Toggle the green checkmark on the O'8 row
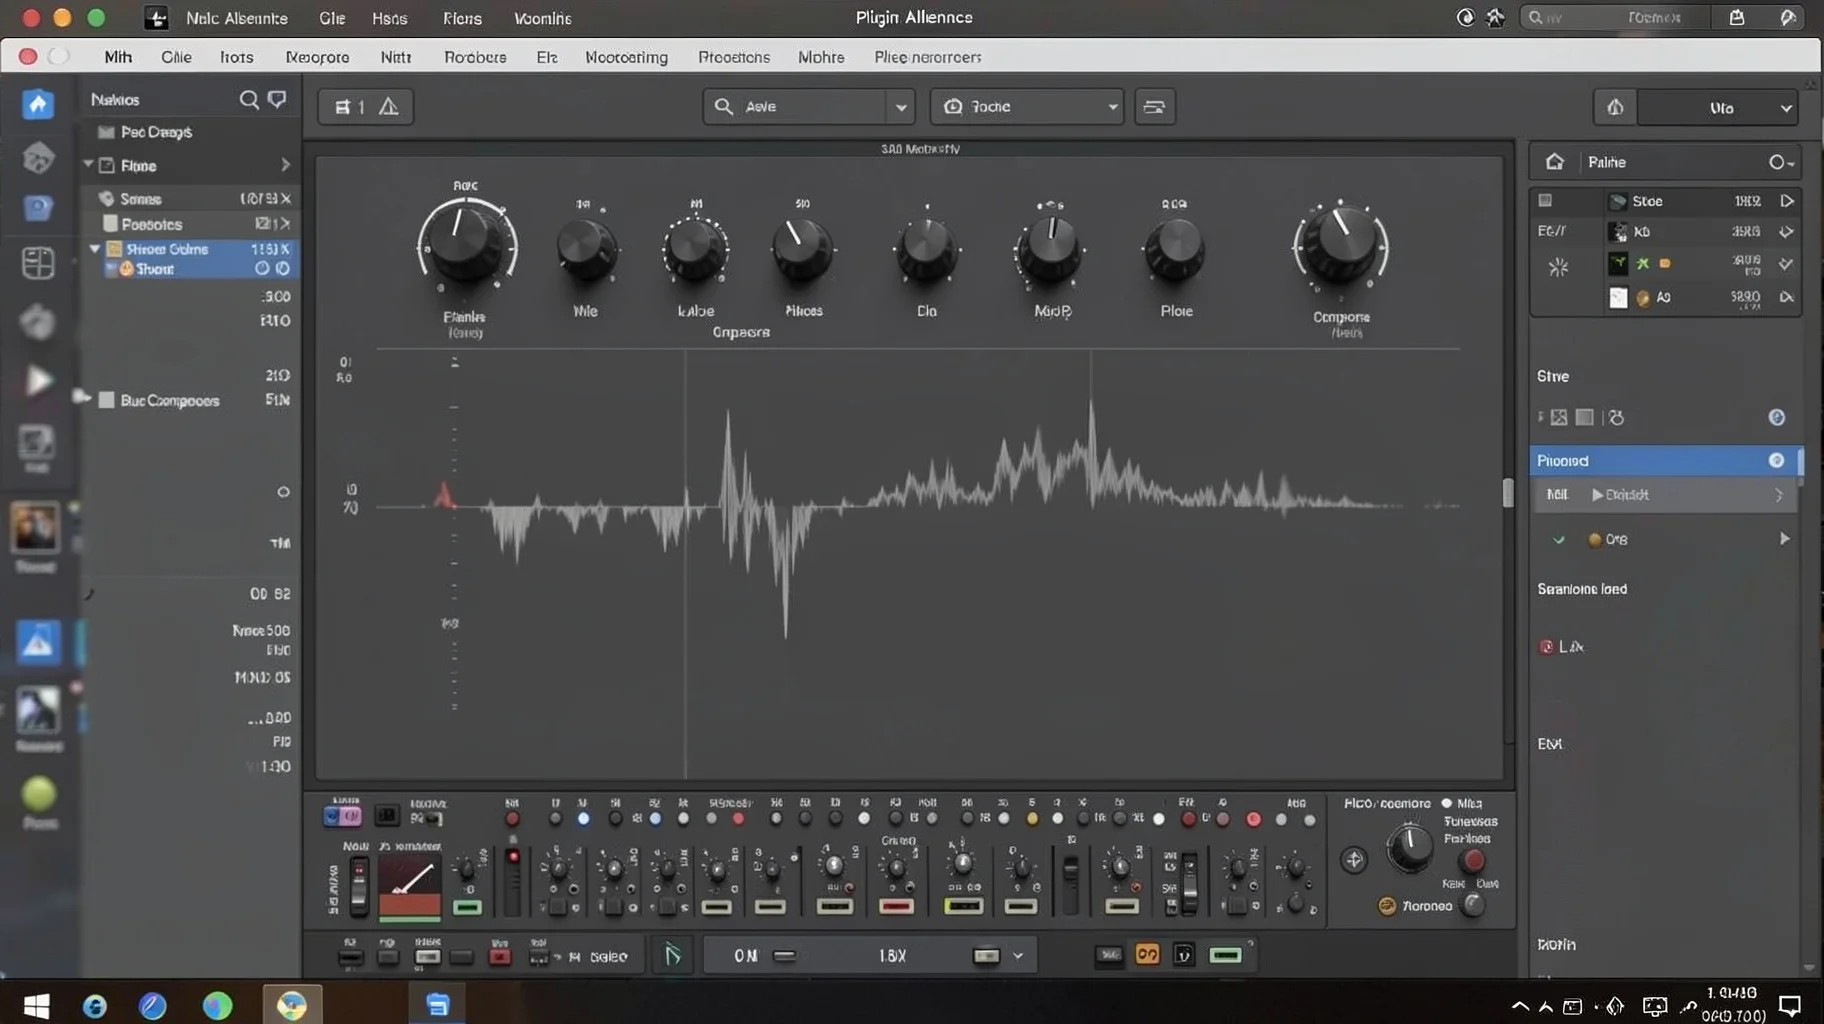This screenshot has width=1824, height=1024. [x=1558, y=540]
